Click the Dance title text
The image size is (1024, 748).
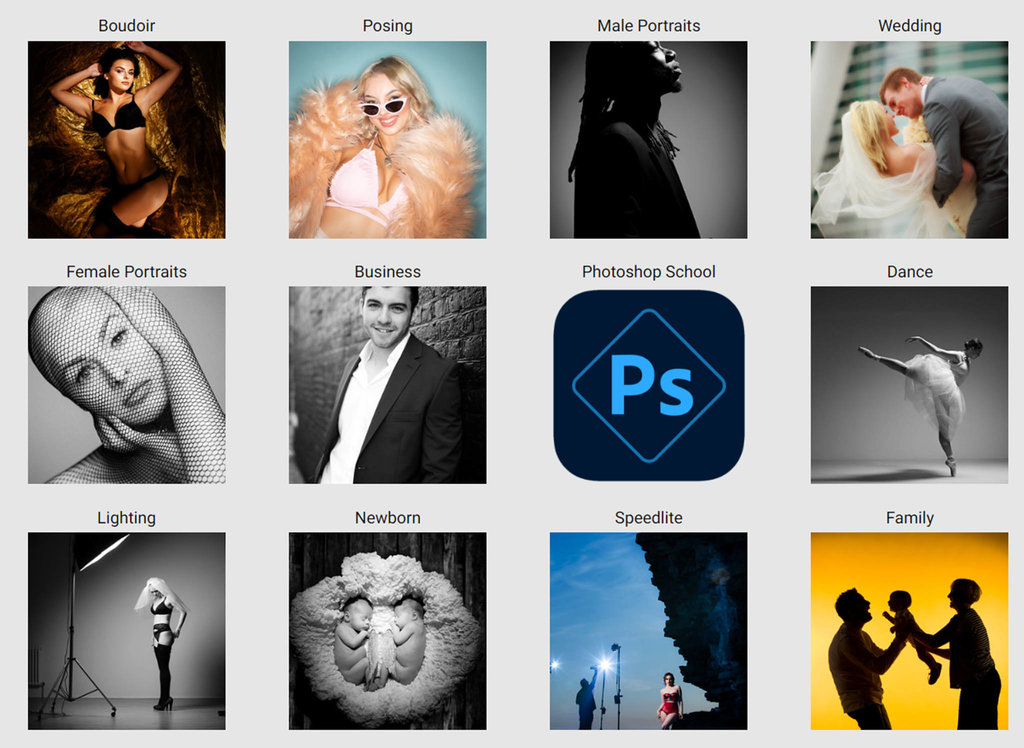point(910,272)
